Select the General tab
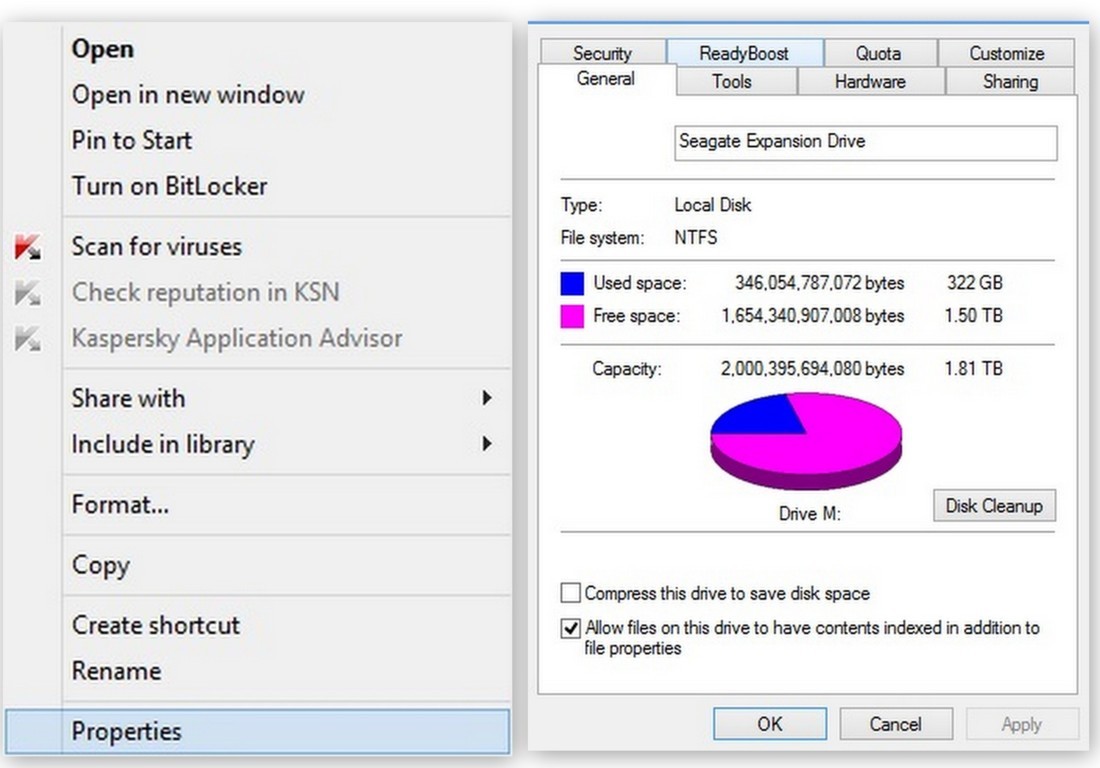 pyautogui.click(x=606, y=79)
